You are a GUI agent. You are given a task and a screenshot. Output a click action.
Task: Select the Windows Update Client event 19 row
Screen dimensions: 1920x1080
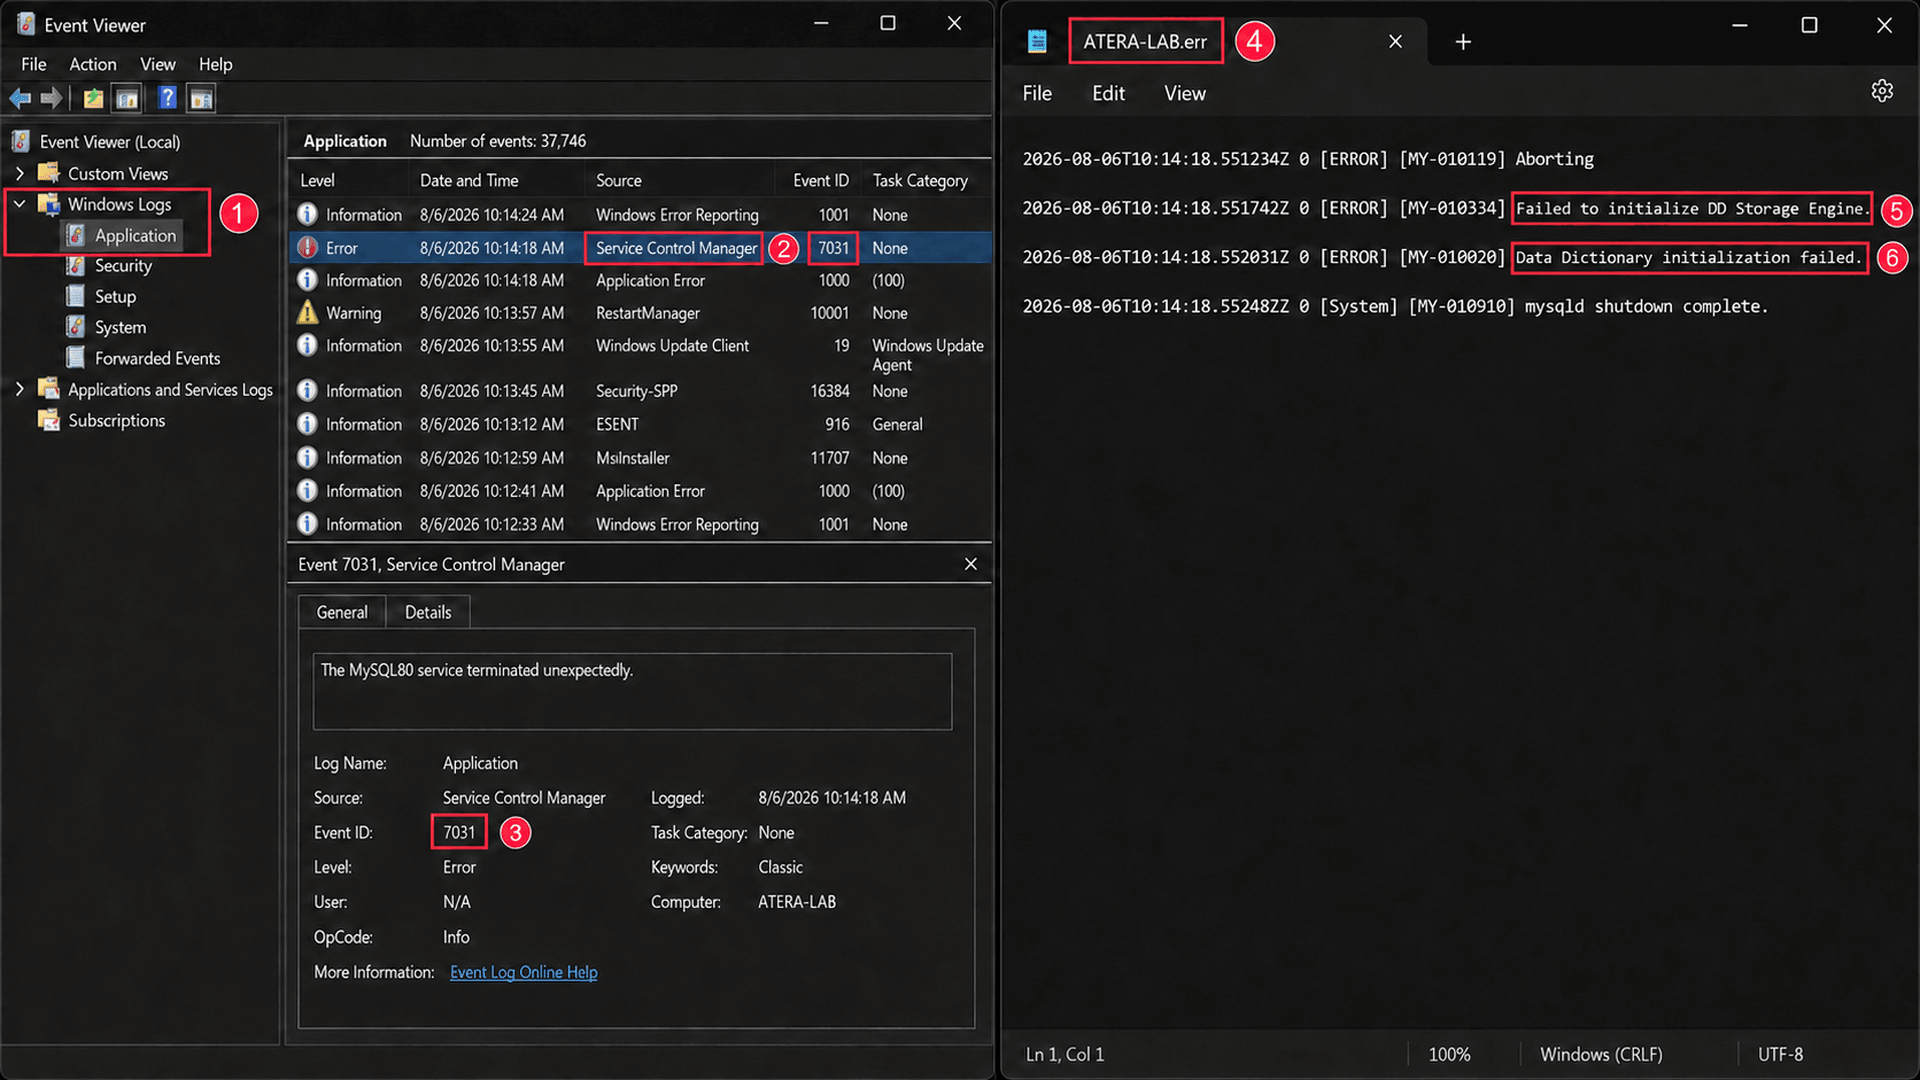tap(640, 355)
